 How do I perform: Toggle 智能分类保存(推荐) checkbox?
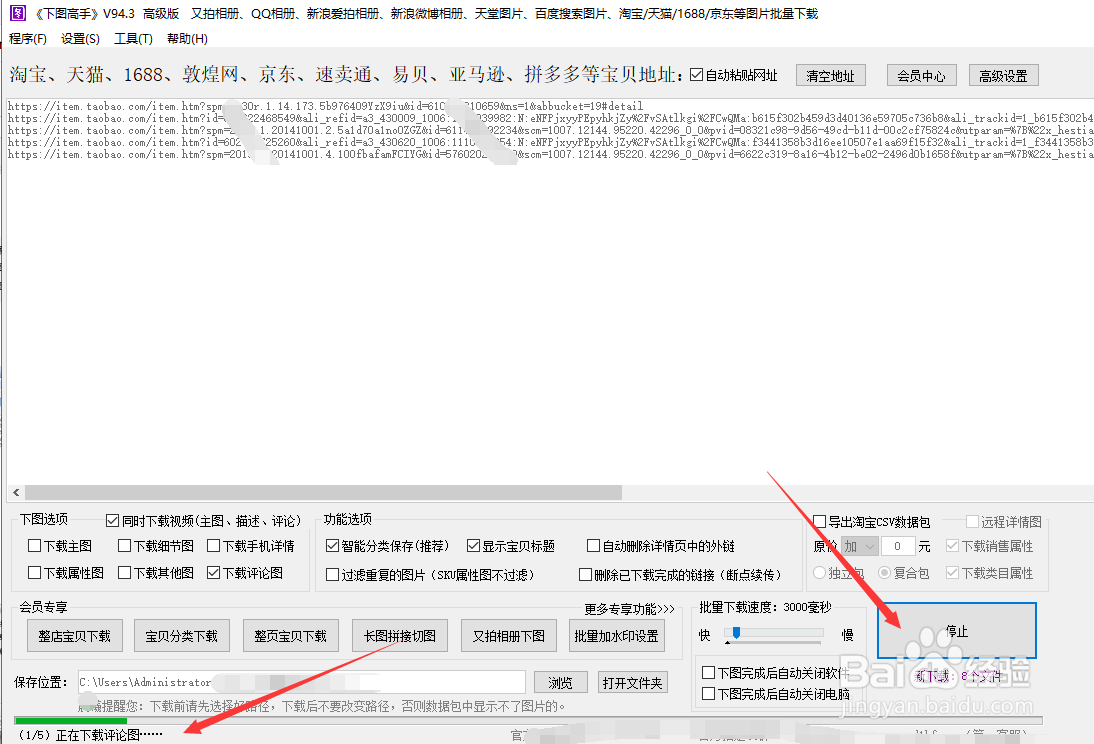pyautogui.click(x=332, y=546)
